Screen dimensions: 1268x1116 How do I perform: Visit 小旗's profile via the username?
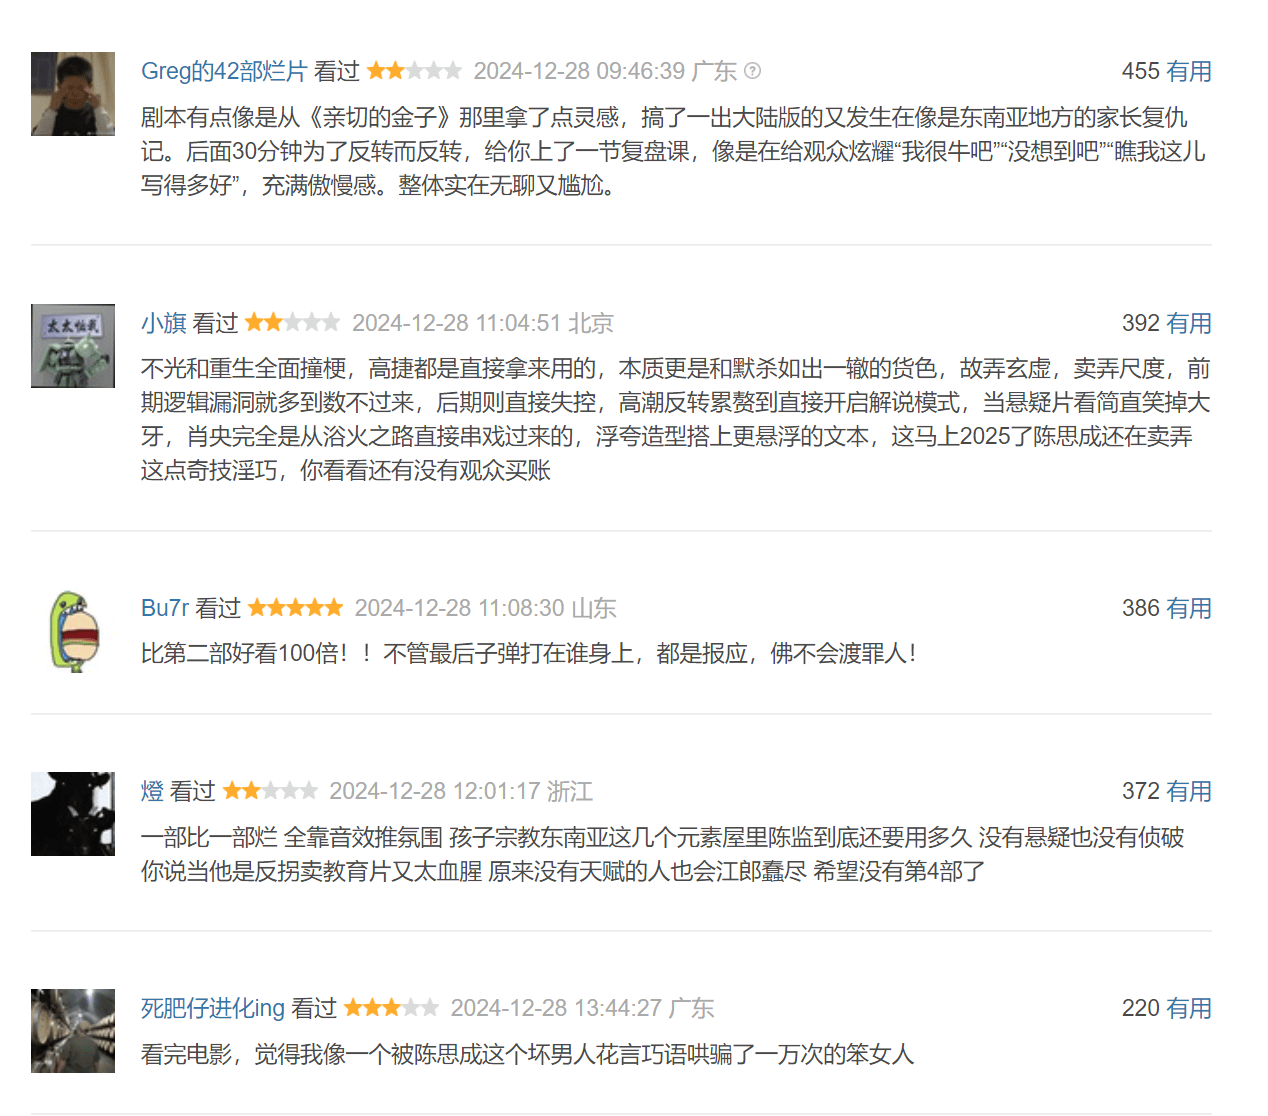tap(164, 323)
